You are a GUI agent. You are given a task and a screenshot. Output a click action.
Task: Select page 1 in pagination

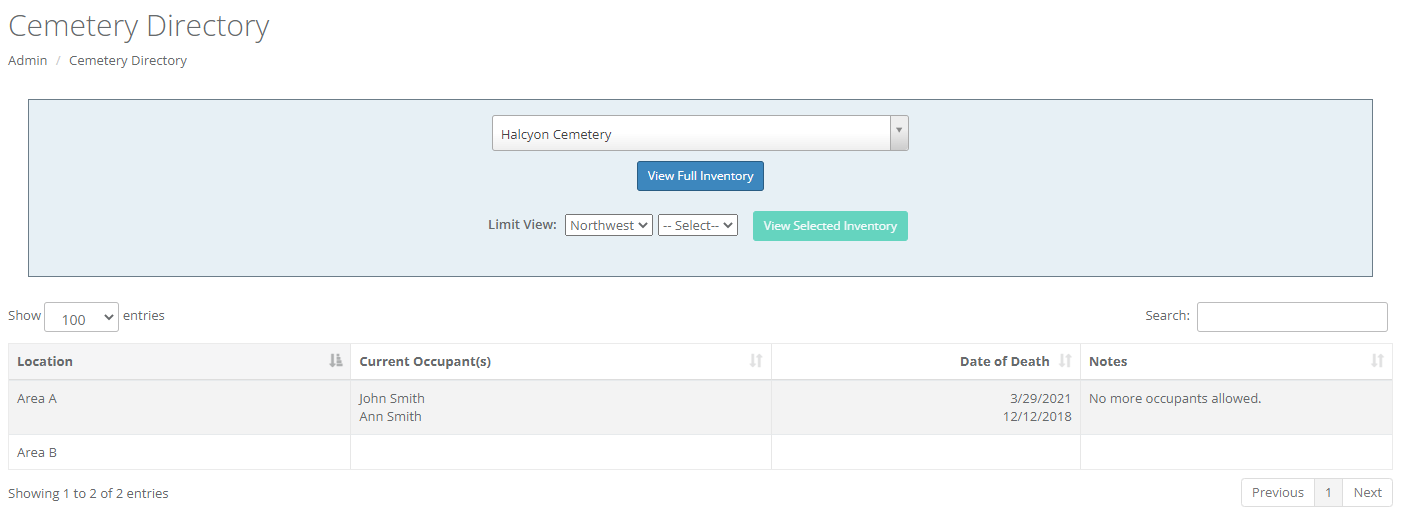point(1328,493)
